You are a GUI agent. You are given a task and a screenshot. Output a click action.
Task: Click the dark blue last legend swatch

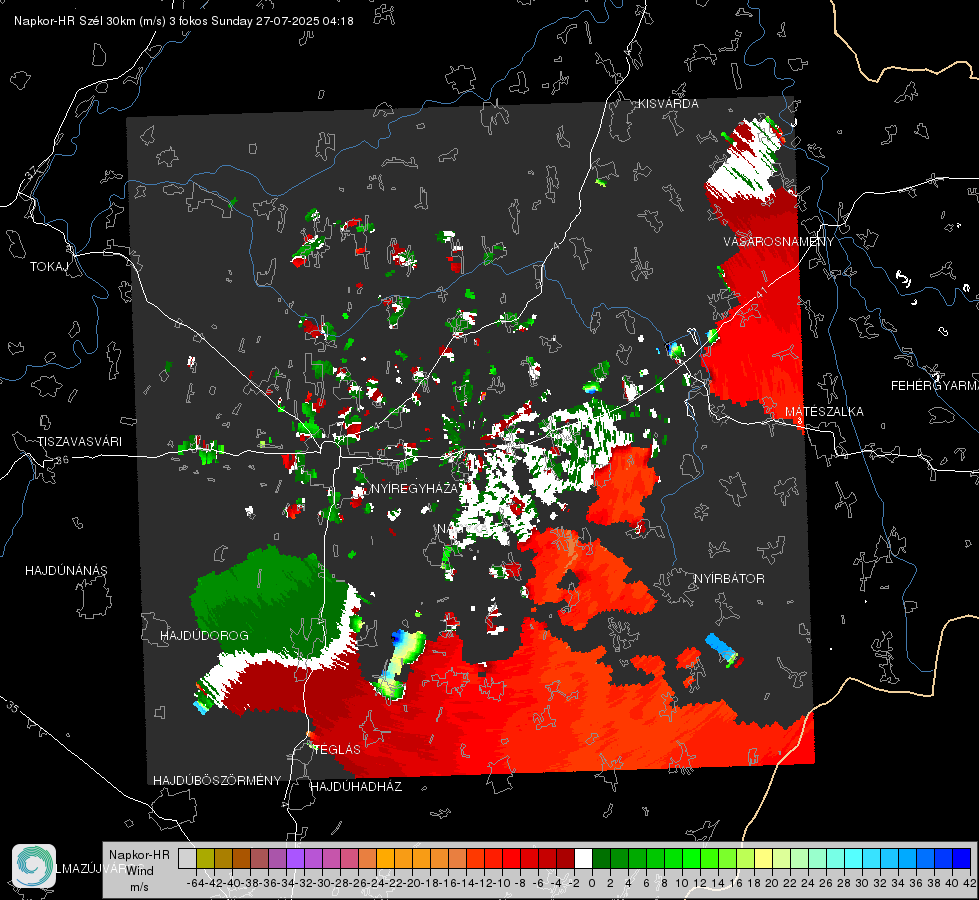click(962, 858)
